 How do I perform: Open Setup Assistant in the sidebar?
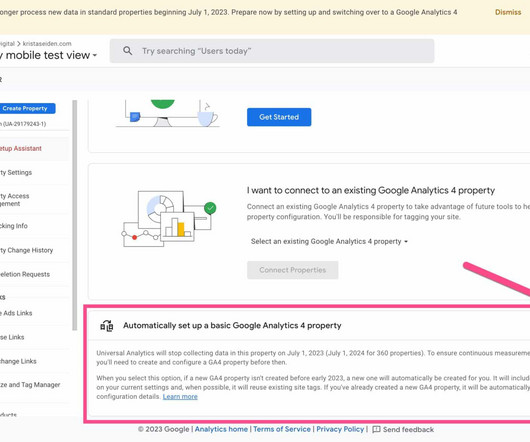[x=34, y=149]
